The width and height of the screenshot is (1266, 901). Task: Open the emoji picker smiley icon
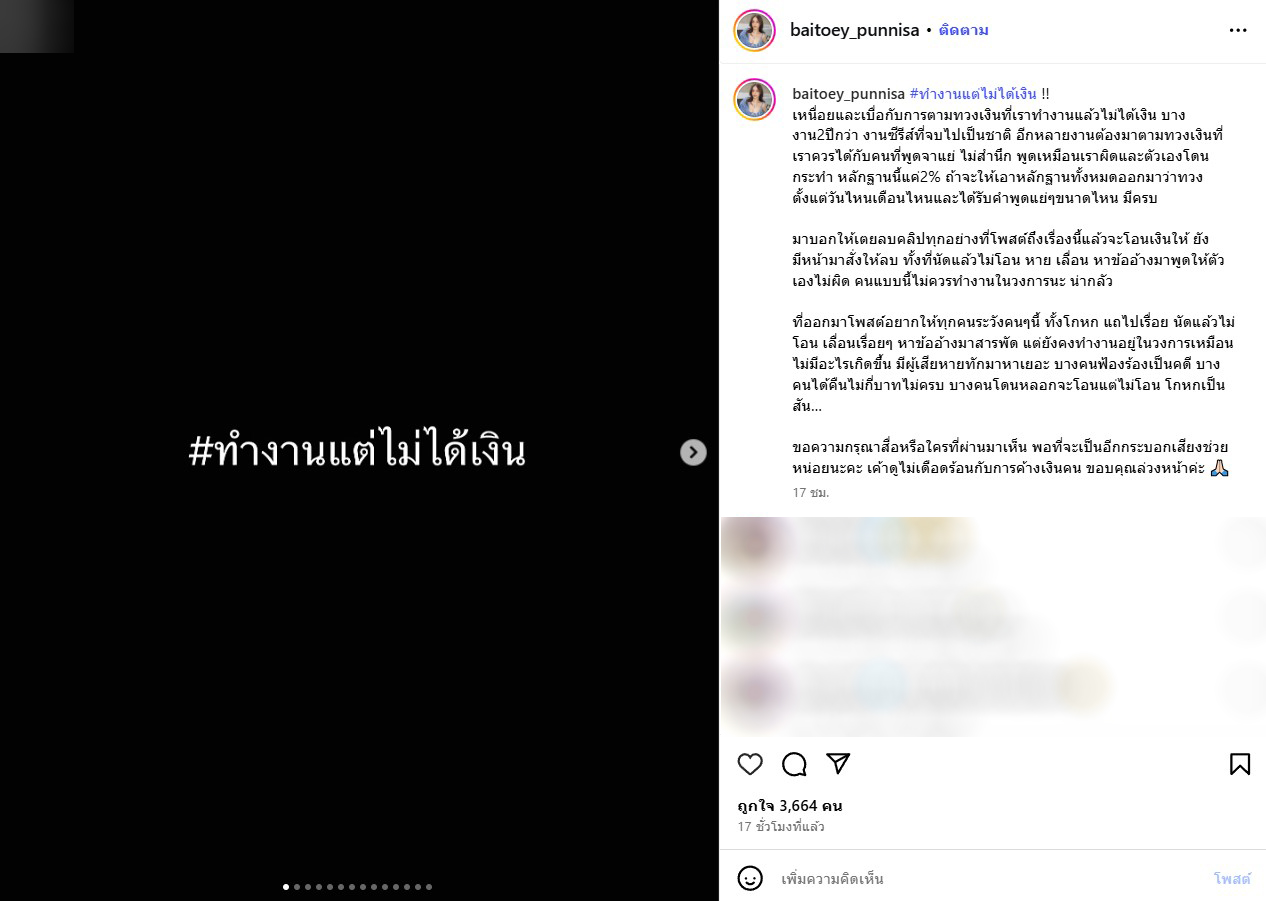tap(750, 878)
